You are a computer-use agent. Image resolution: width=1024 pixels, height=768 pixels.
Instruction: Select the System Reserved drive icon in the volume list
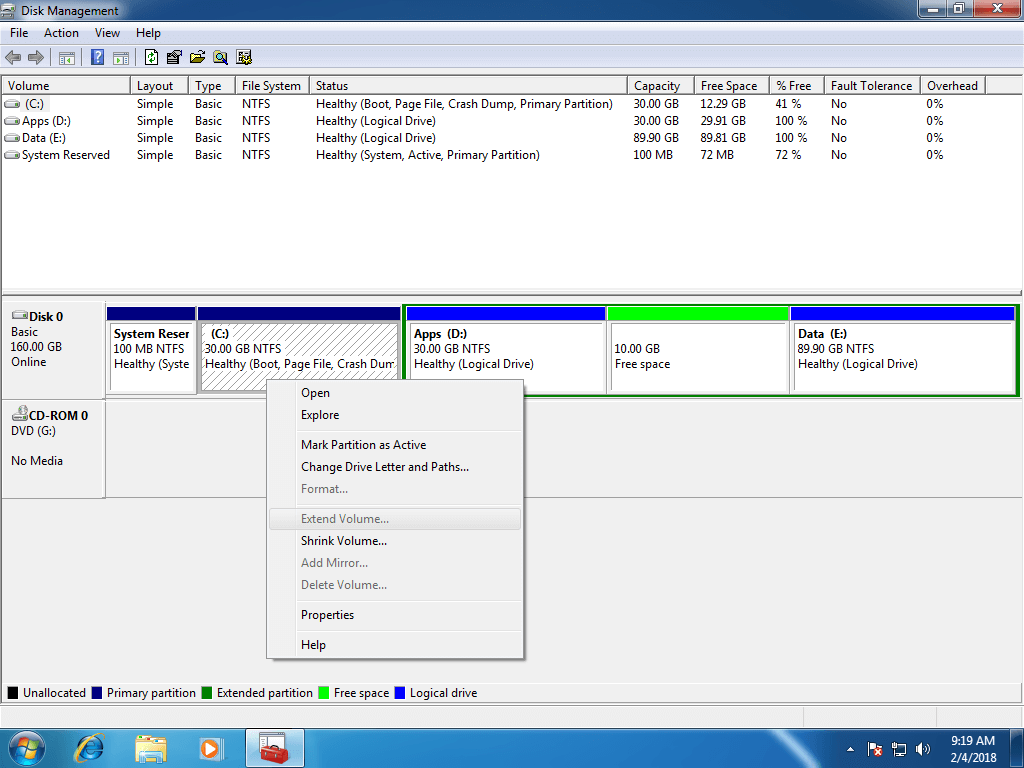(x=12, y=155)
